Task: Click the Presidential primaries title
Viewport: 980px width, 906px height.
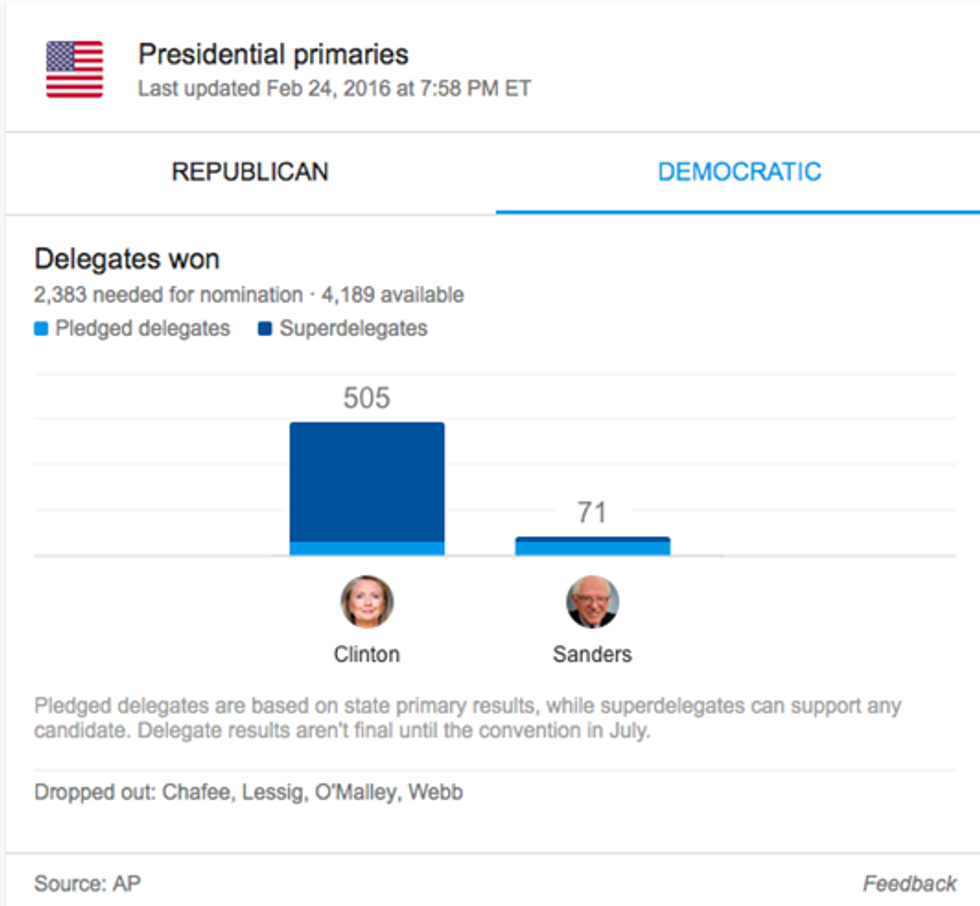Action: tap(273, 54)
